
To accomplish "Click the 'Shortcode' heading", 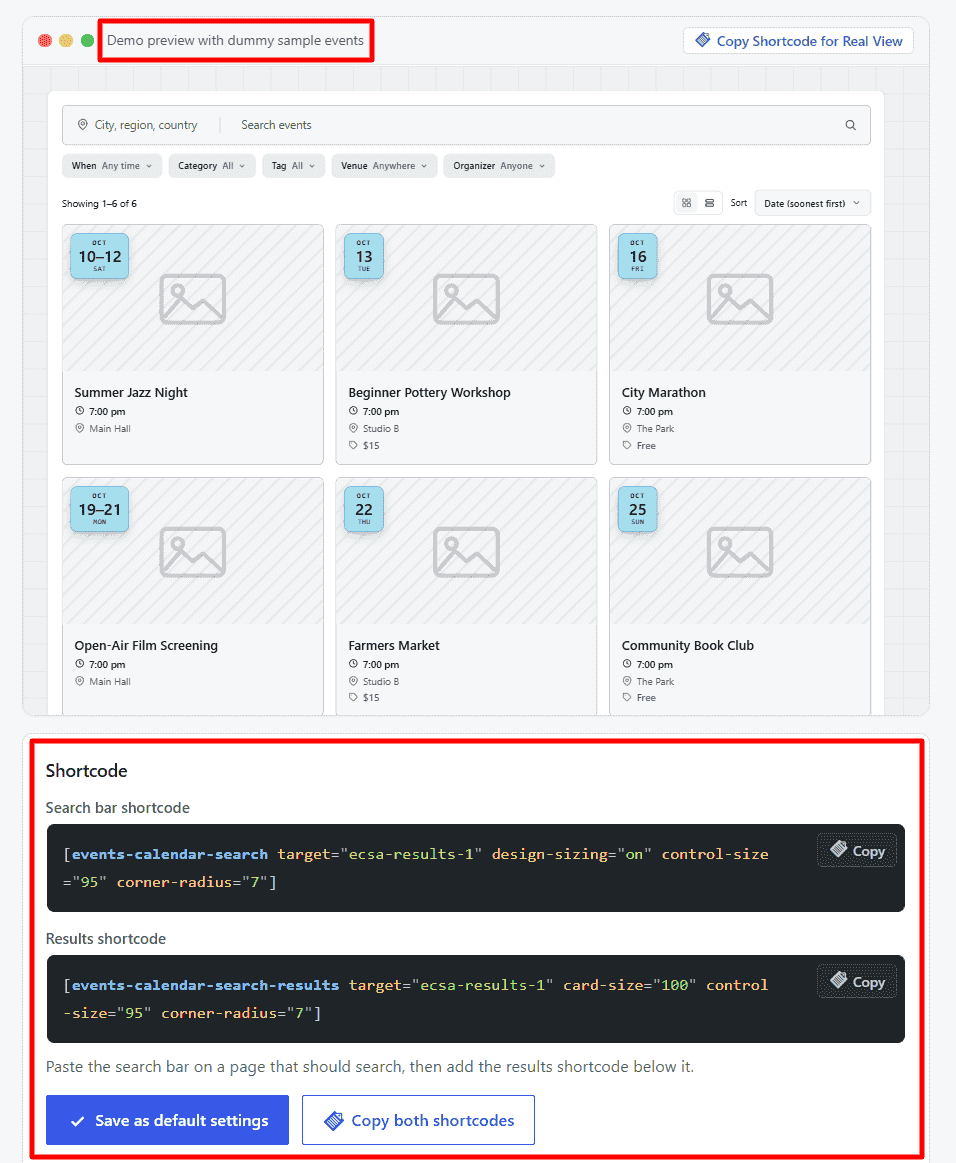I will (87, 771).
